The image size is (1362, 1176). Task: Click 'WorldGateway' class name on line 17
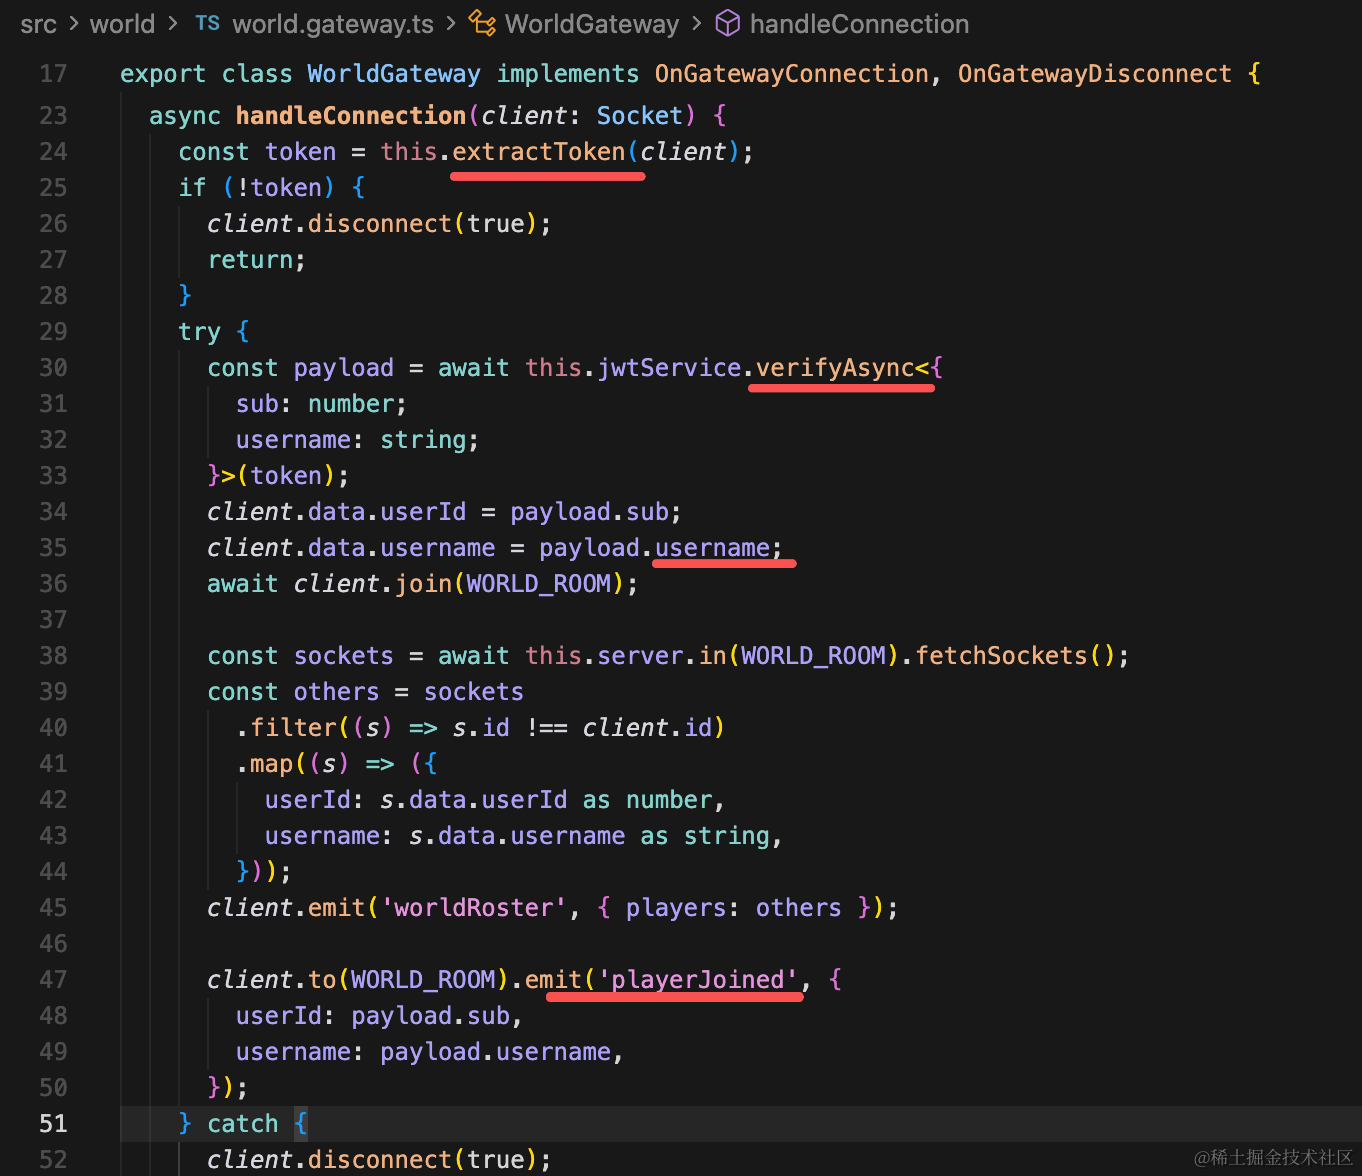pyautogui.click(x=394, y=74)
